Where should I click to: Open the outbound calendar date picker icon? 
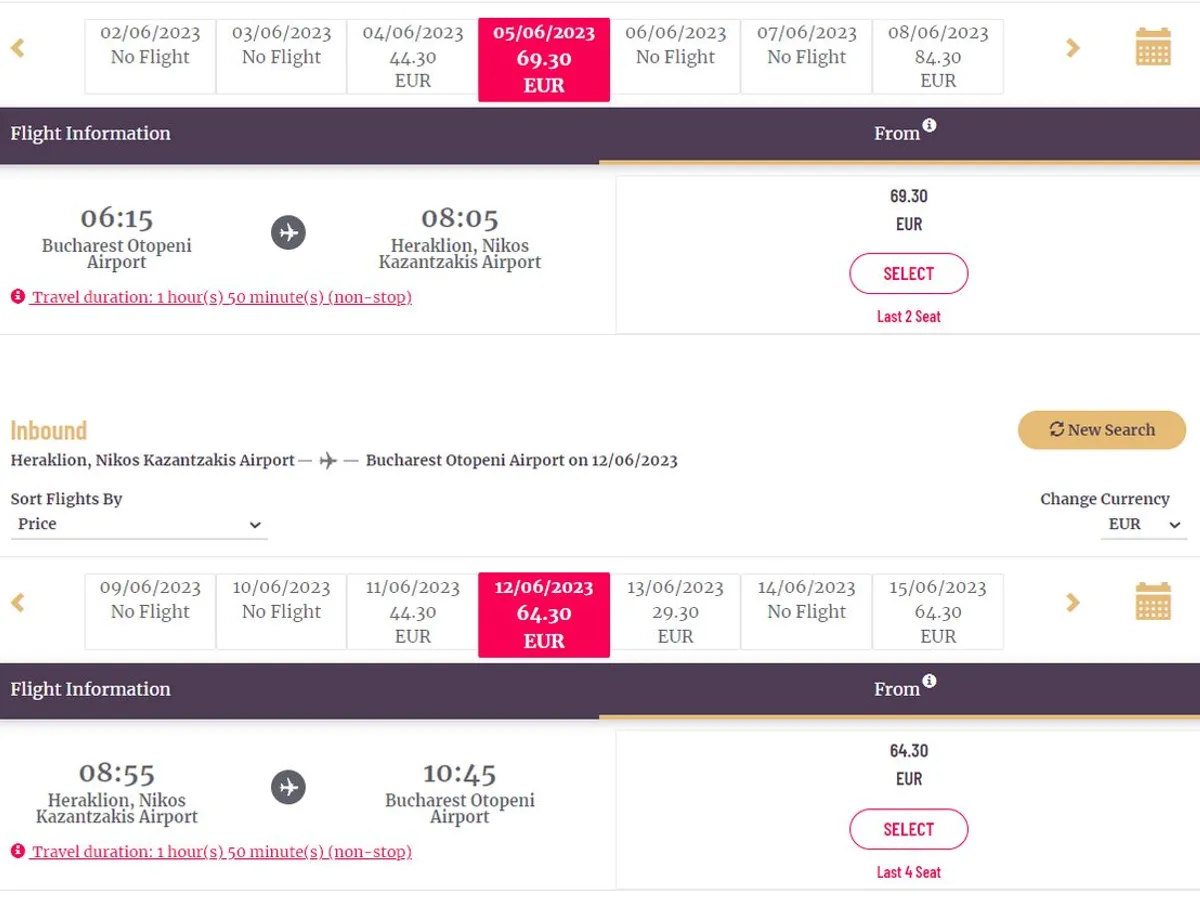(1153, 47)
